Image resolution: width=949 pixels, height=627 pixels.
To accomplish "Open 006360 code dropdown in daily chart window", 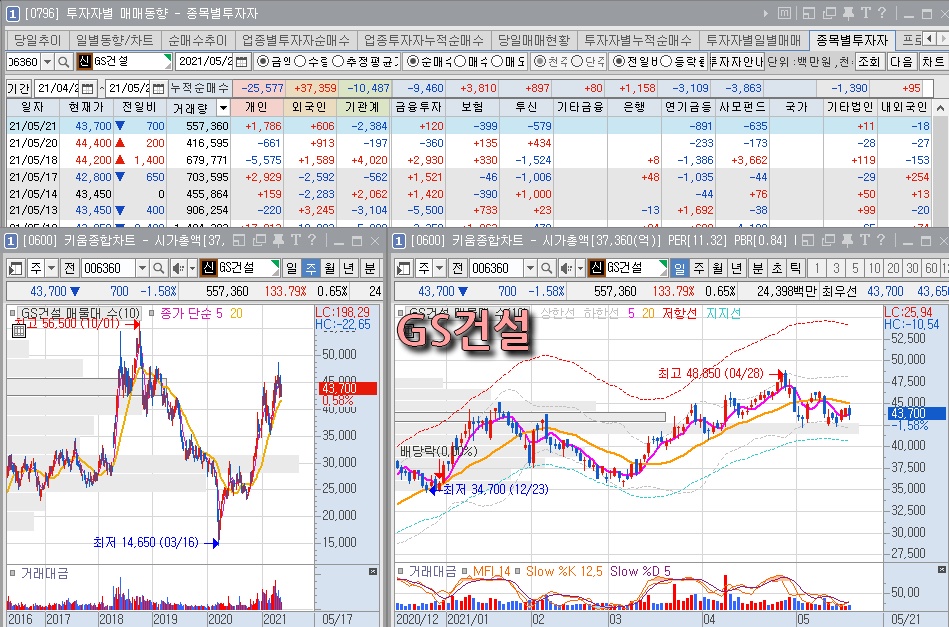I will pyautogui.click(x=530, y=268).
